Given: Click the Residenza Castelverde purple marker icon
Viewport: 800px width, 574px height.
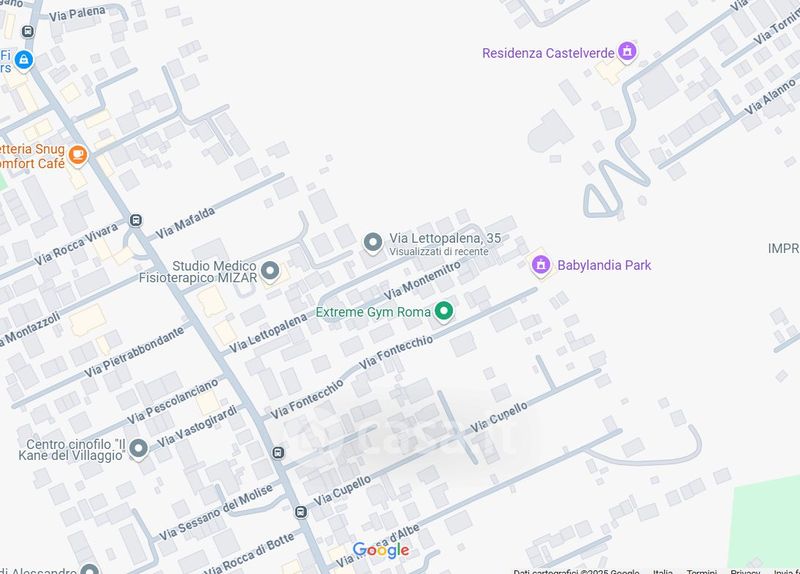Looking at the screenshot, I should (627, 51).
